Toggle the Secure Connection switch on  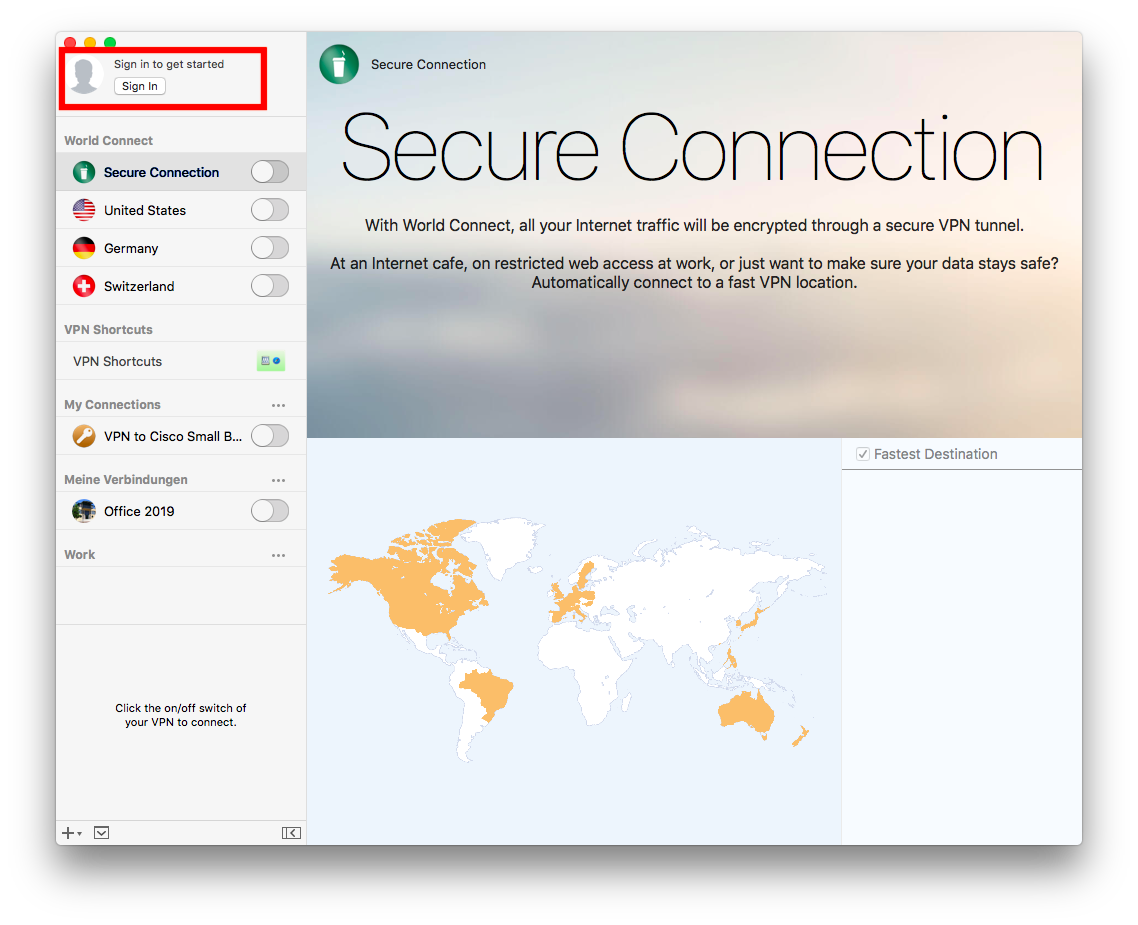(270, 172)
